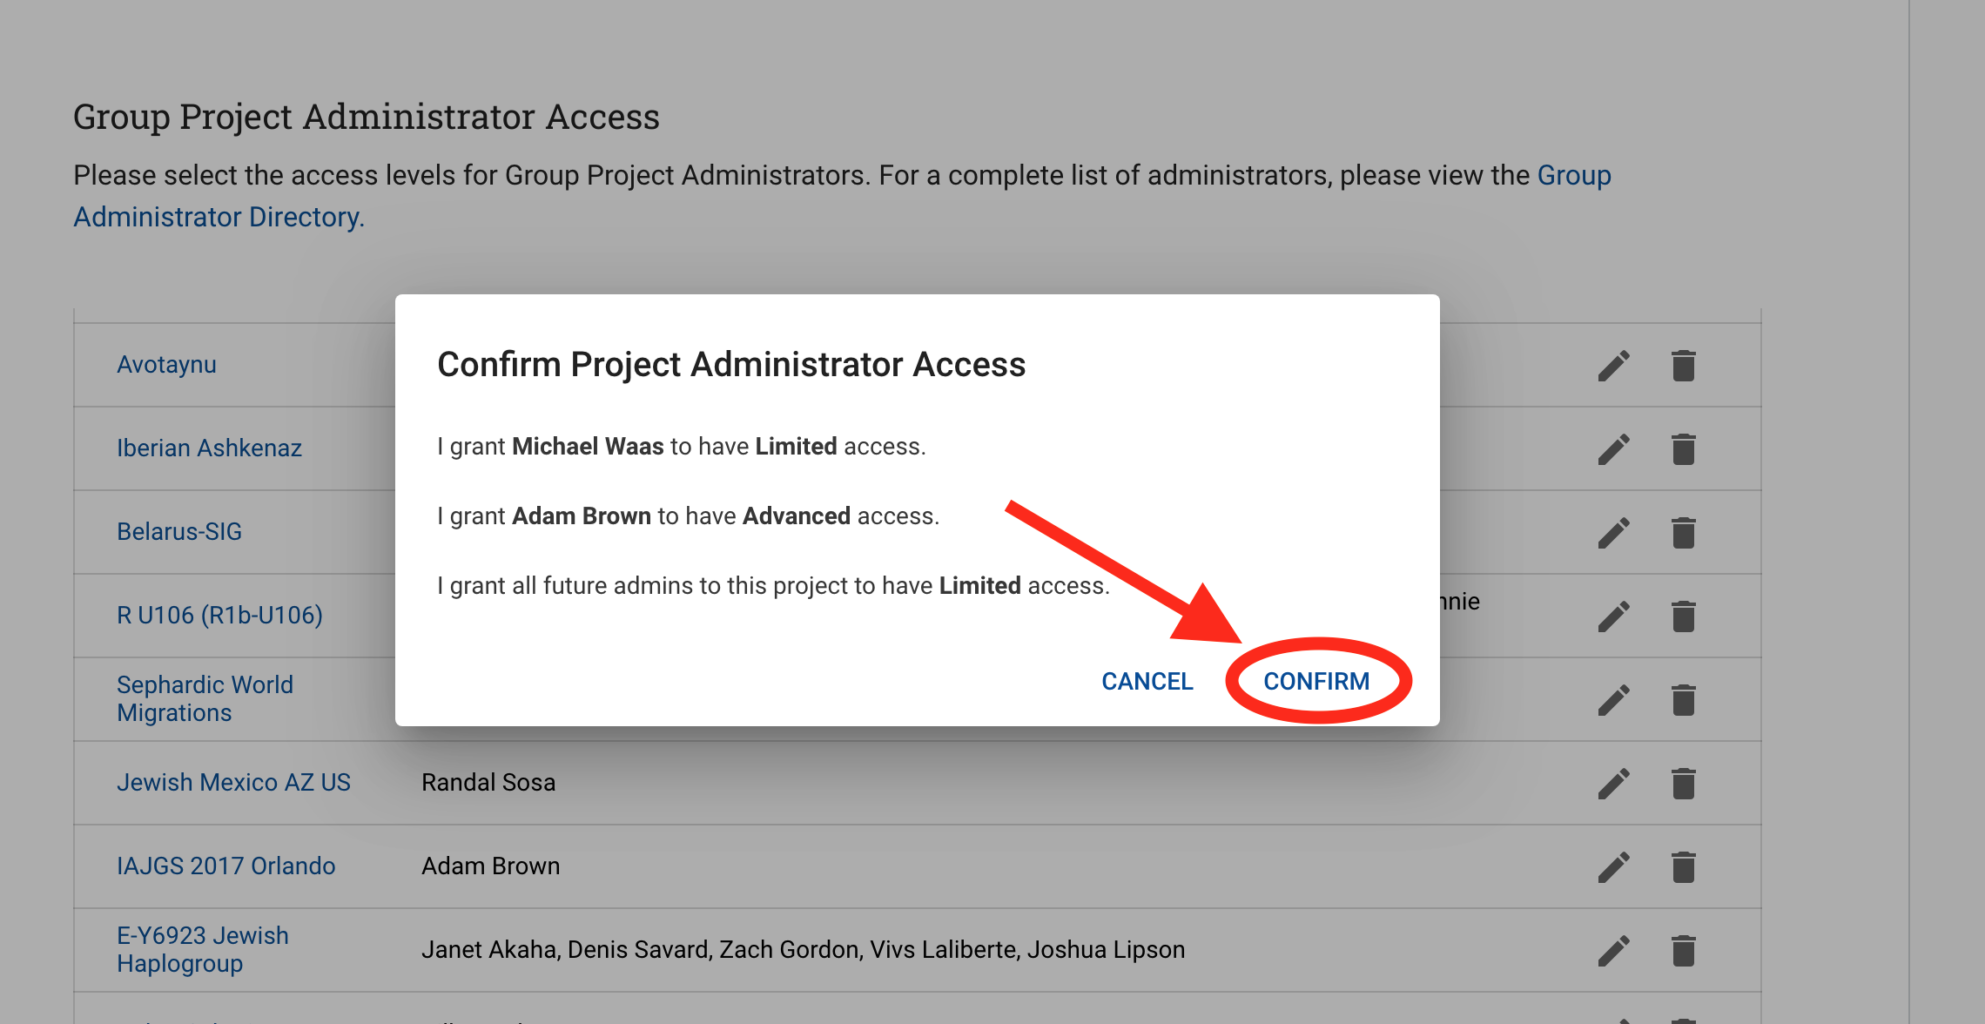Edit R U106 (R1b-U106) project access

pos(1613,616)
